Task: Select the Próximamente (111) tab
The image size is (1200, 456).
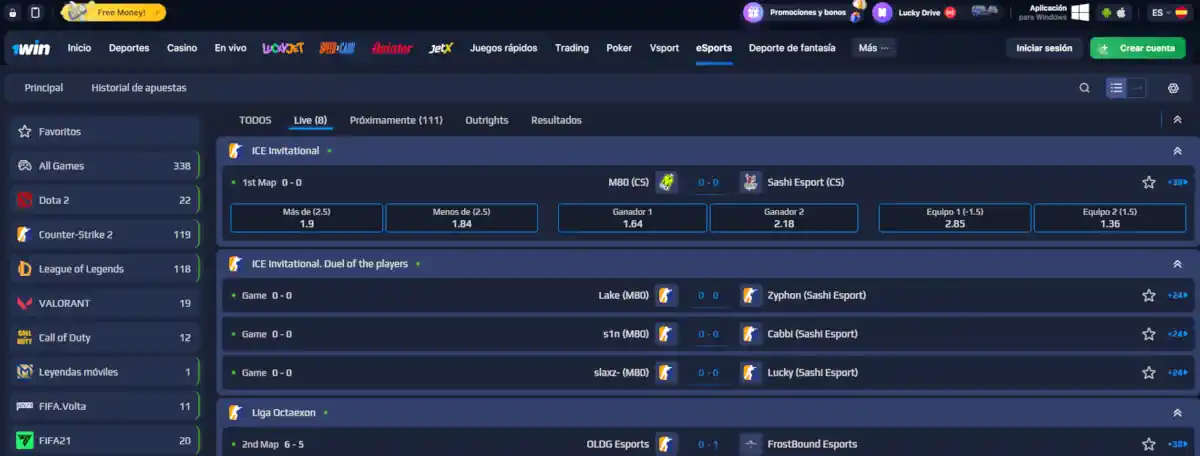Action: [x=396, y=120]
